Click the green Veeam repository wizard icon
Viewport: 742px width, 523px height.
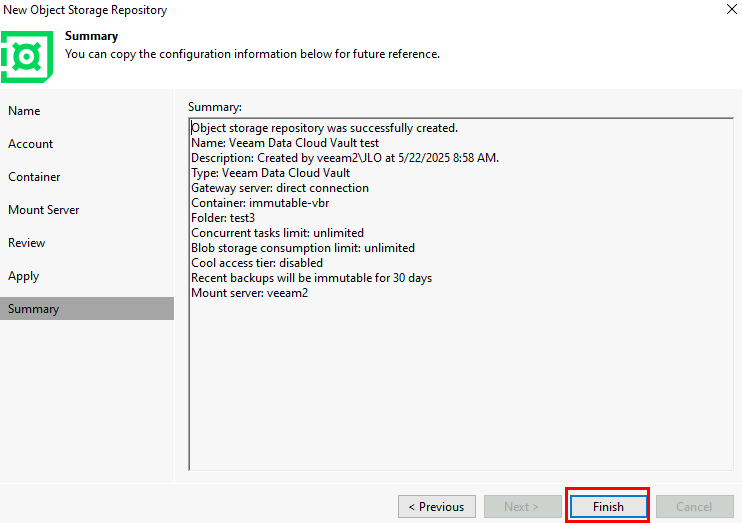coord(27,57)
